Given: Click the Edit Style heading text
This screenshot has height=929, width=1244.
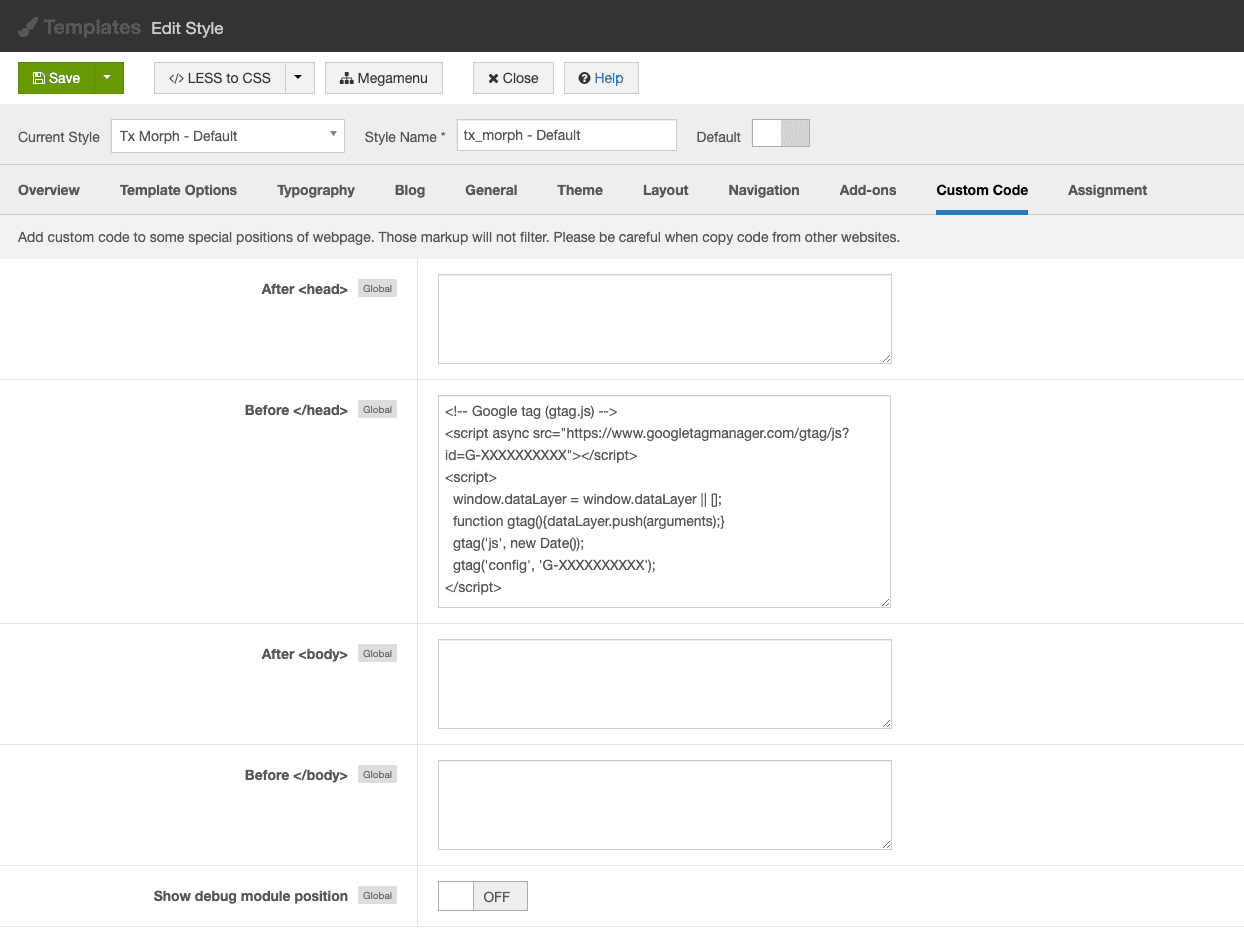Looking at the screenshot, I should [x=187, y=28].
